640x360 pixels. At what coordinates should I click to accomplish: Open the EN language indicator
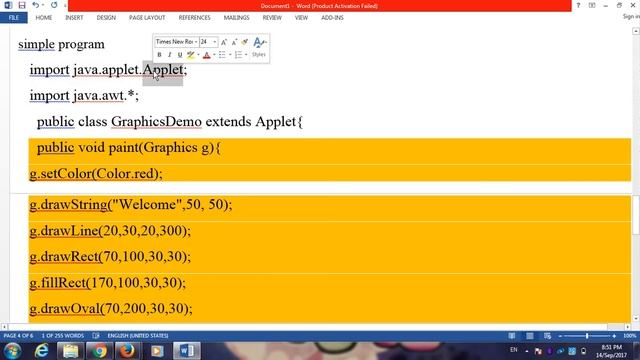point(513,350)
